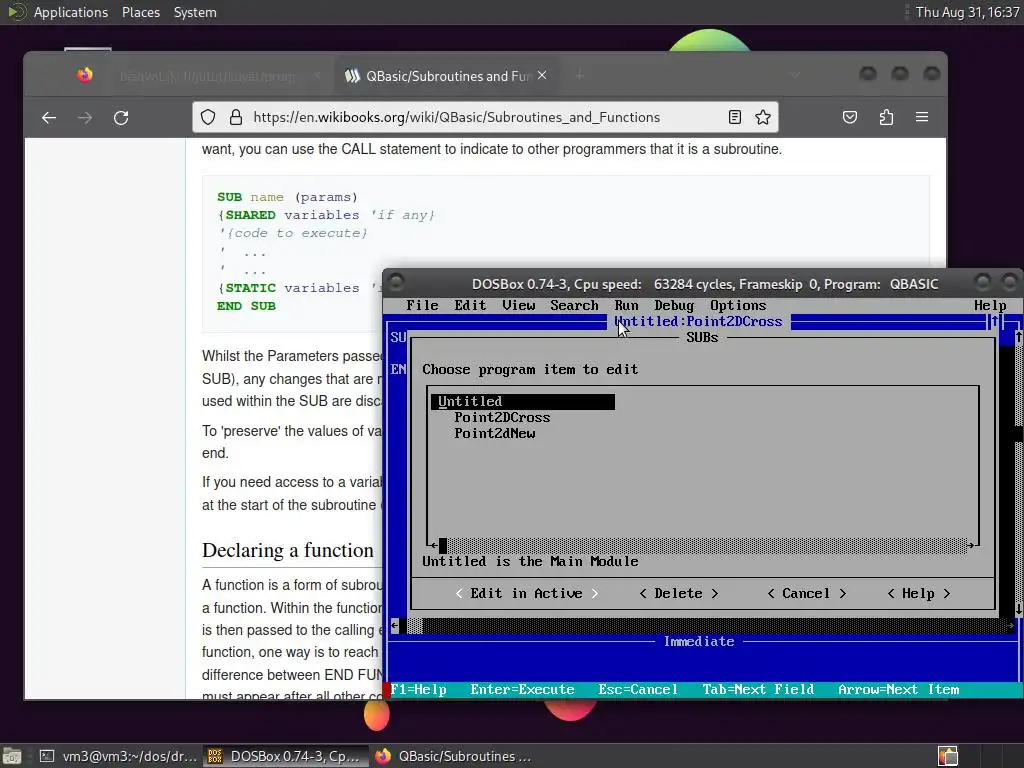Open the QBasic File menu

click(x=422, y=305)
